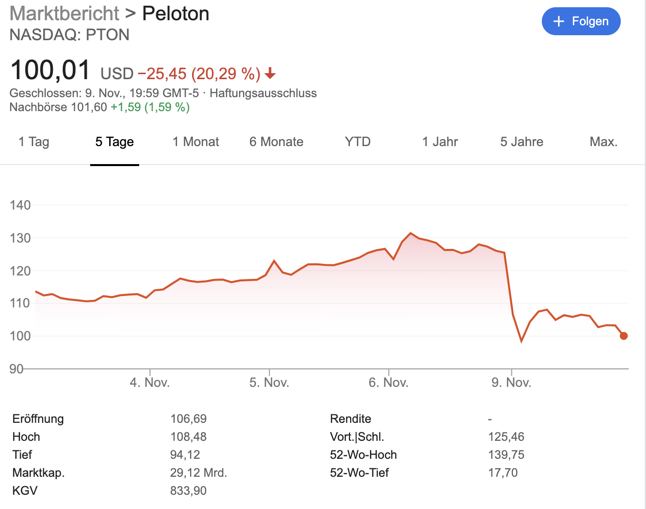646x509 pixels.
Task: Select the 1 Tag tab
Action: pyautogui.click(x=34, y=142)
